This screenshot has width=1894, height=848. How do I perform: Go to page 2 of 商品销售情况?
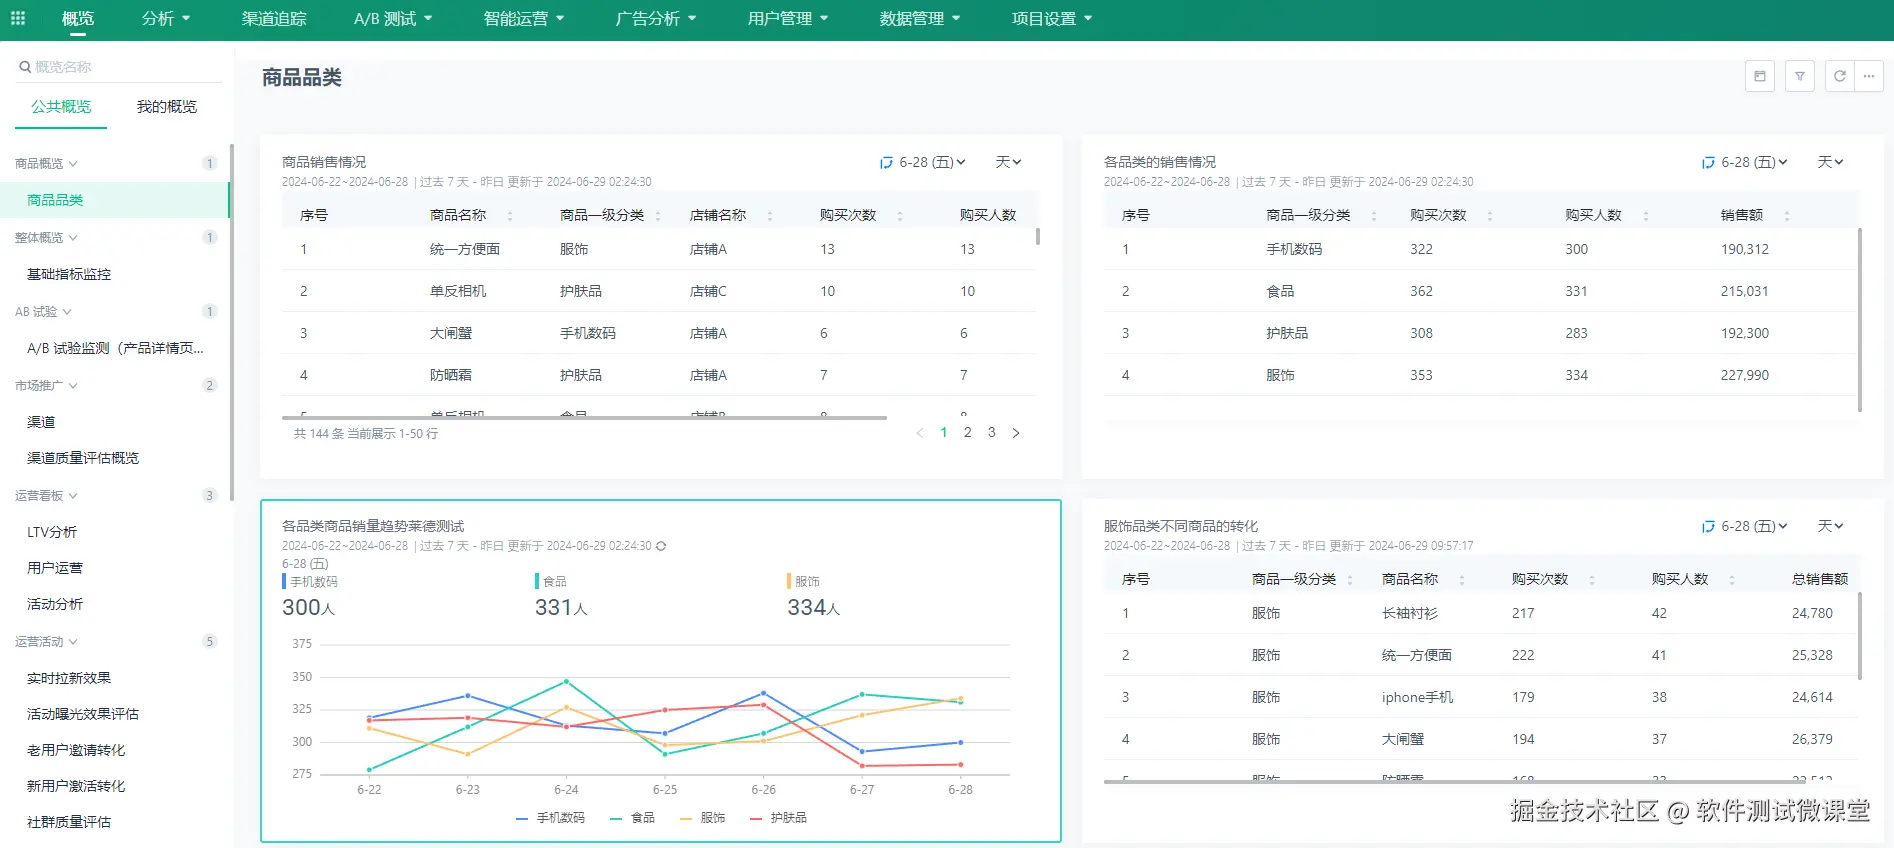(x=967, y=433)
